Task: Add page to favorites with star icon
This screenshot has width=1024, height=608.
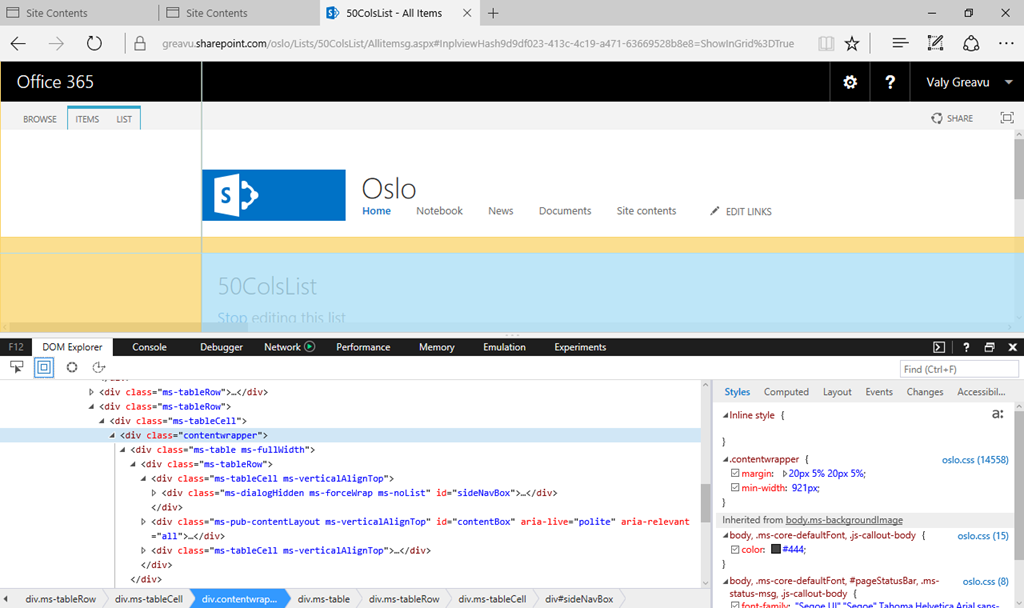Action: tap(852, 43)
